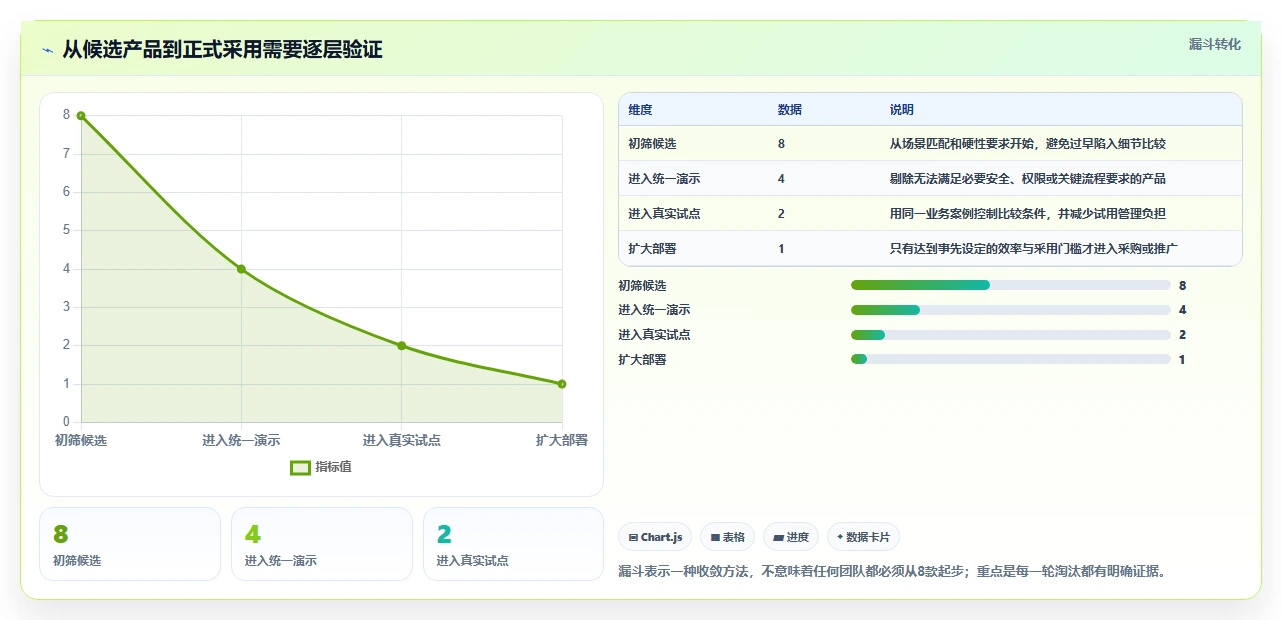1282x620 pixels.
Task: Select the chart data point at 进入统一演示
Action: [x=241, y=269]
